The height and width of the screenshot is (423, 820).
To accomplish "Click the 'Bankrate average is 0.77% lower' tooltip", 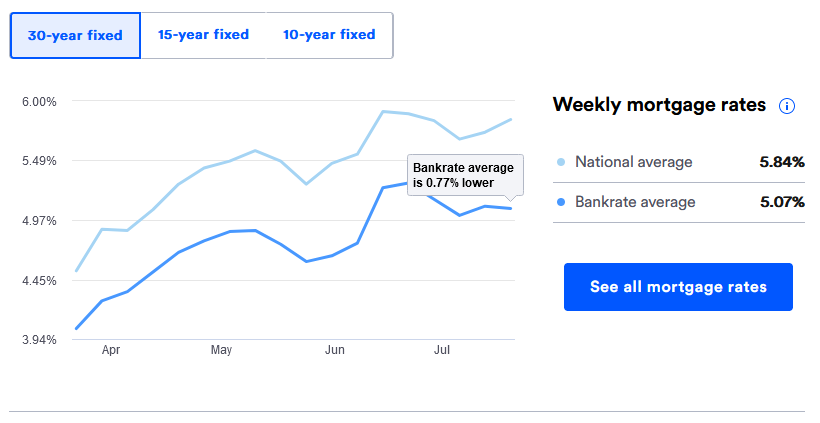I will coord(464,175).
